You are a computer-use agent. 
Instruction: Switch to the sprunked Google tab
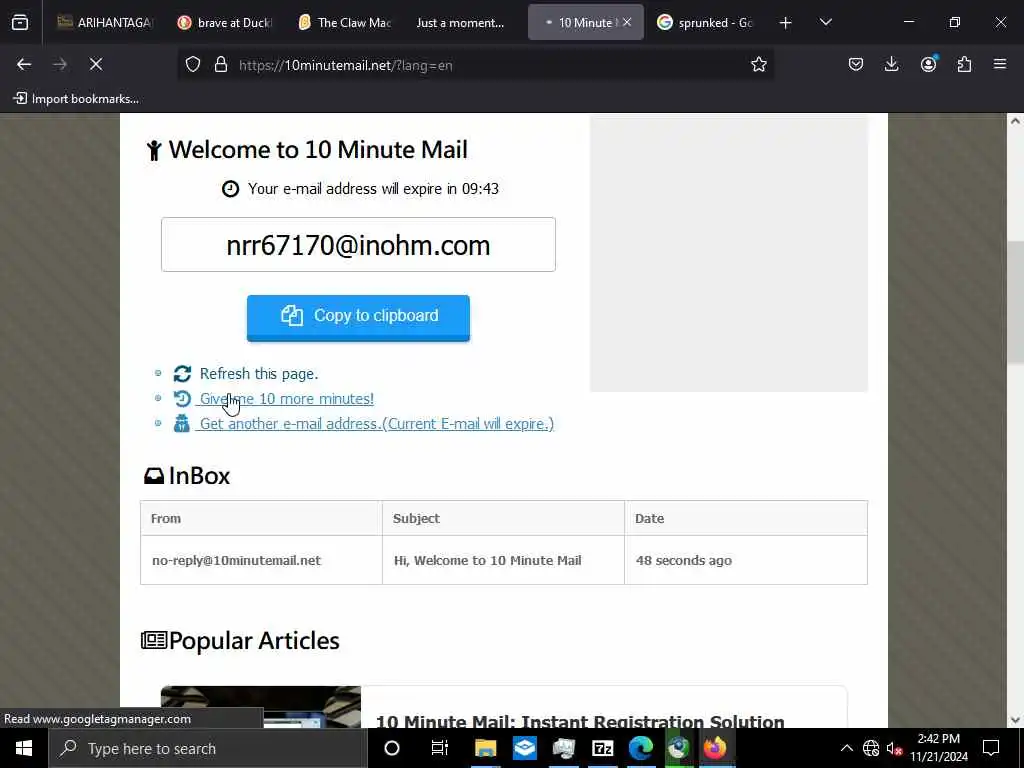[x=705, y=23]
